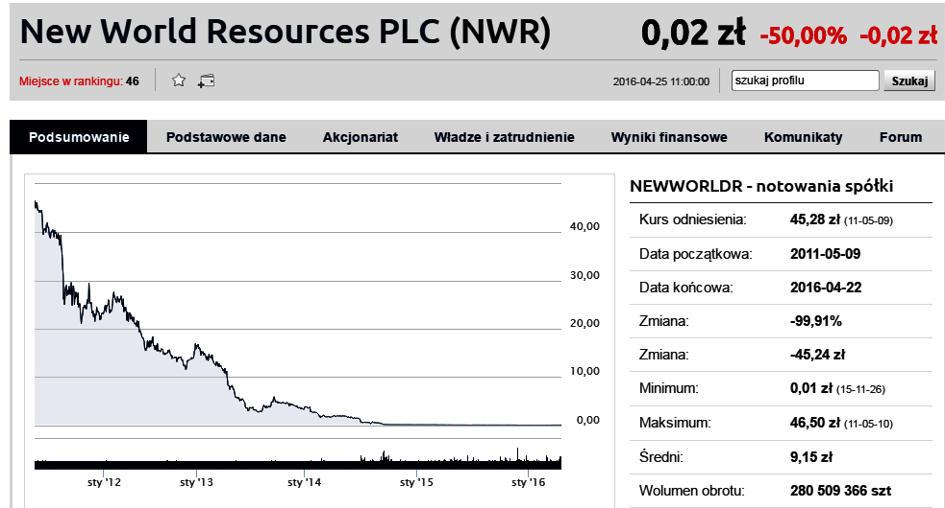
Task: Switch to Podstawowe dane tab
Action: click(x=226, y=137)
